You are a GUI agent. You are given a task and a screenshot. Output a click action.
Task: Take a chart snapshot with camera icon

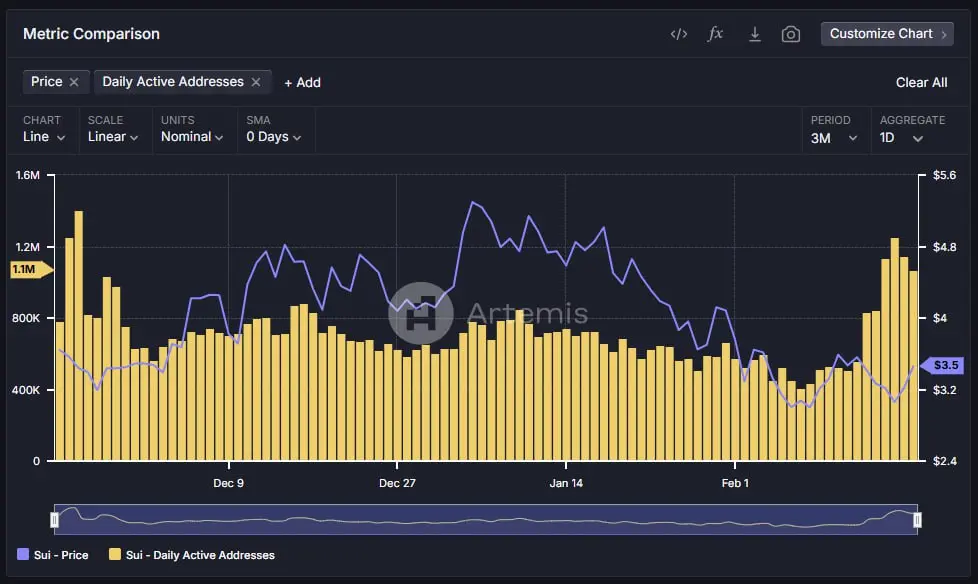coord(791,34)
